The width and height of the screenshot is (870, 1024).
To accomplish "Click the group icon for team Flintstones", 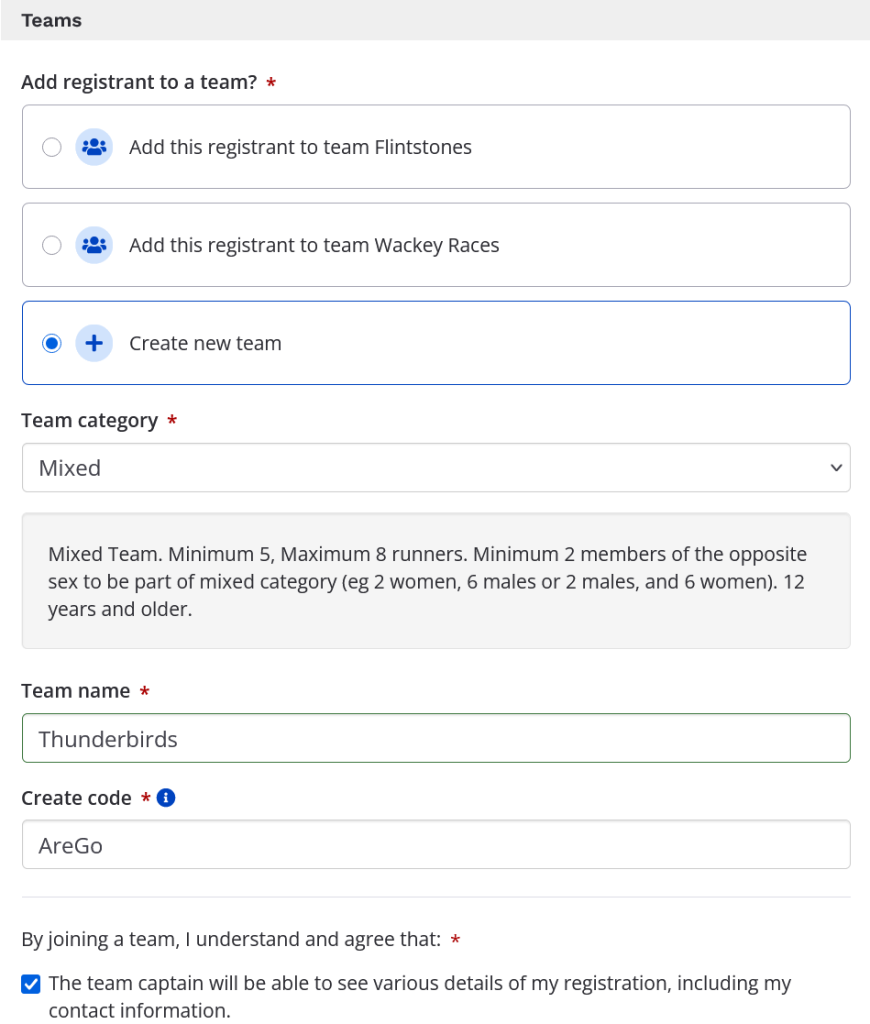I will pyautogui.click(x=94, y=147).
